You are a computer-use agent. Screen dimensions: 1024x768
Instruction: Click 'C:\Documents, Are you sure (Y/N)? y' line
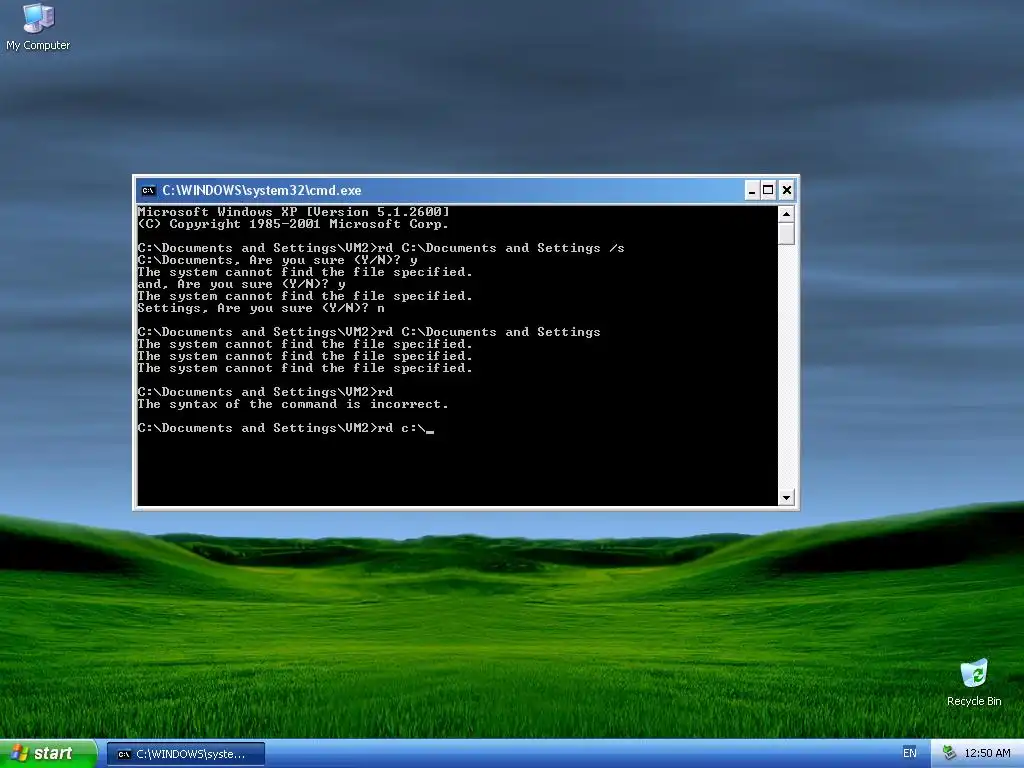point(278,260)
